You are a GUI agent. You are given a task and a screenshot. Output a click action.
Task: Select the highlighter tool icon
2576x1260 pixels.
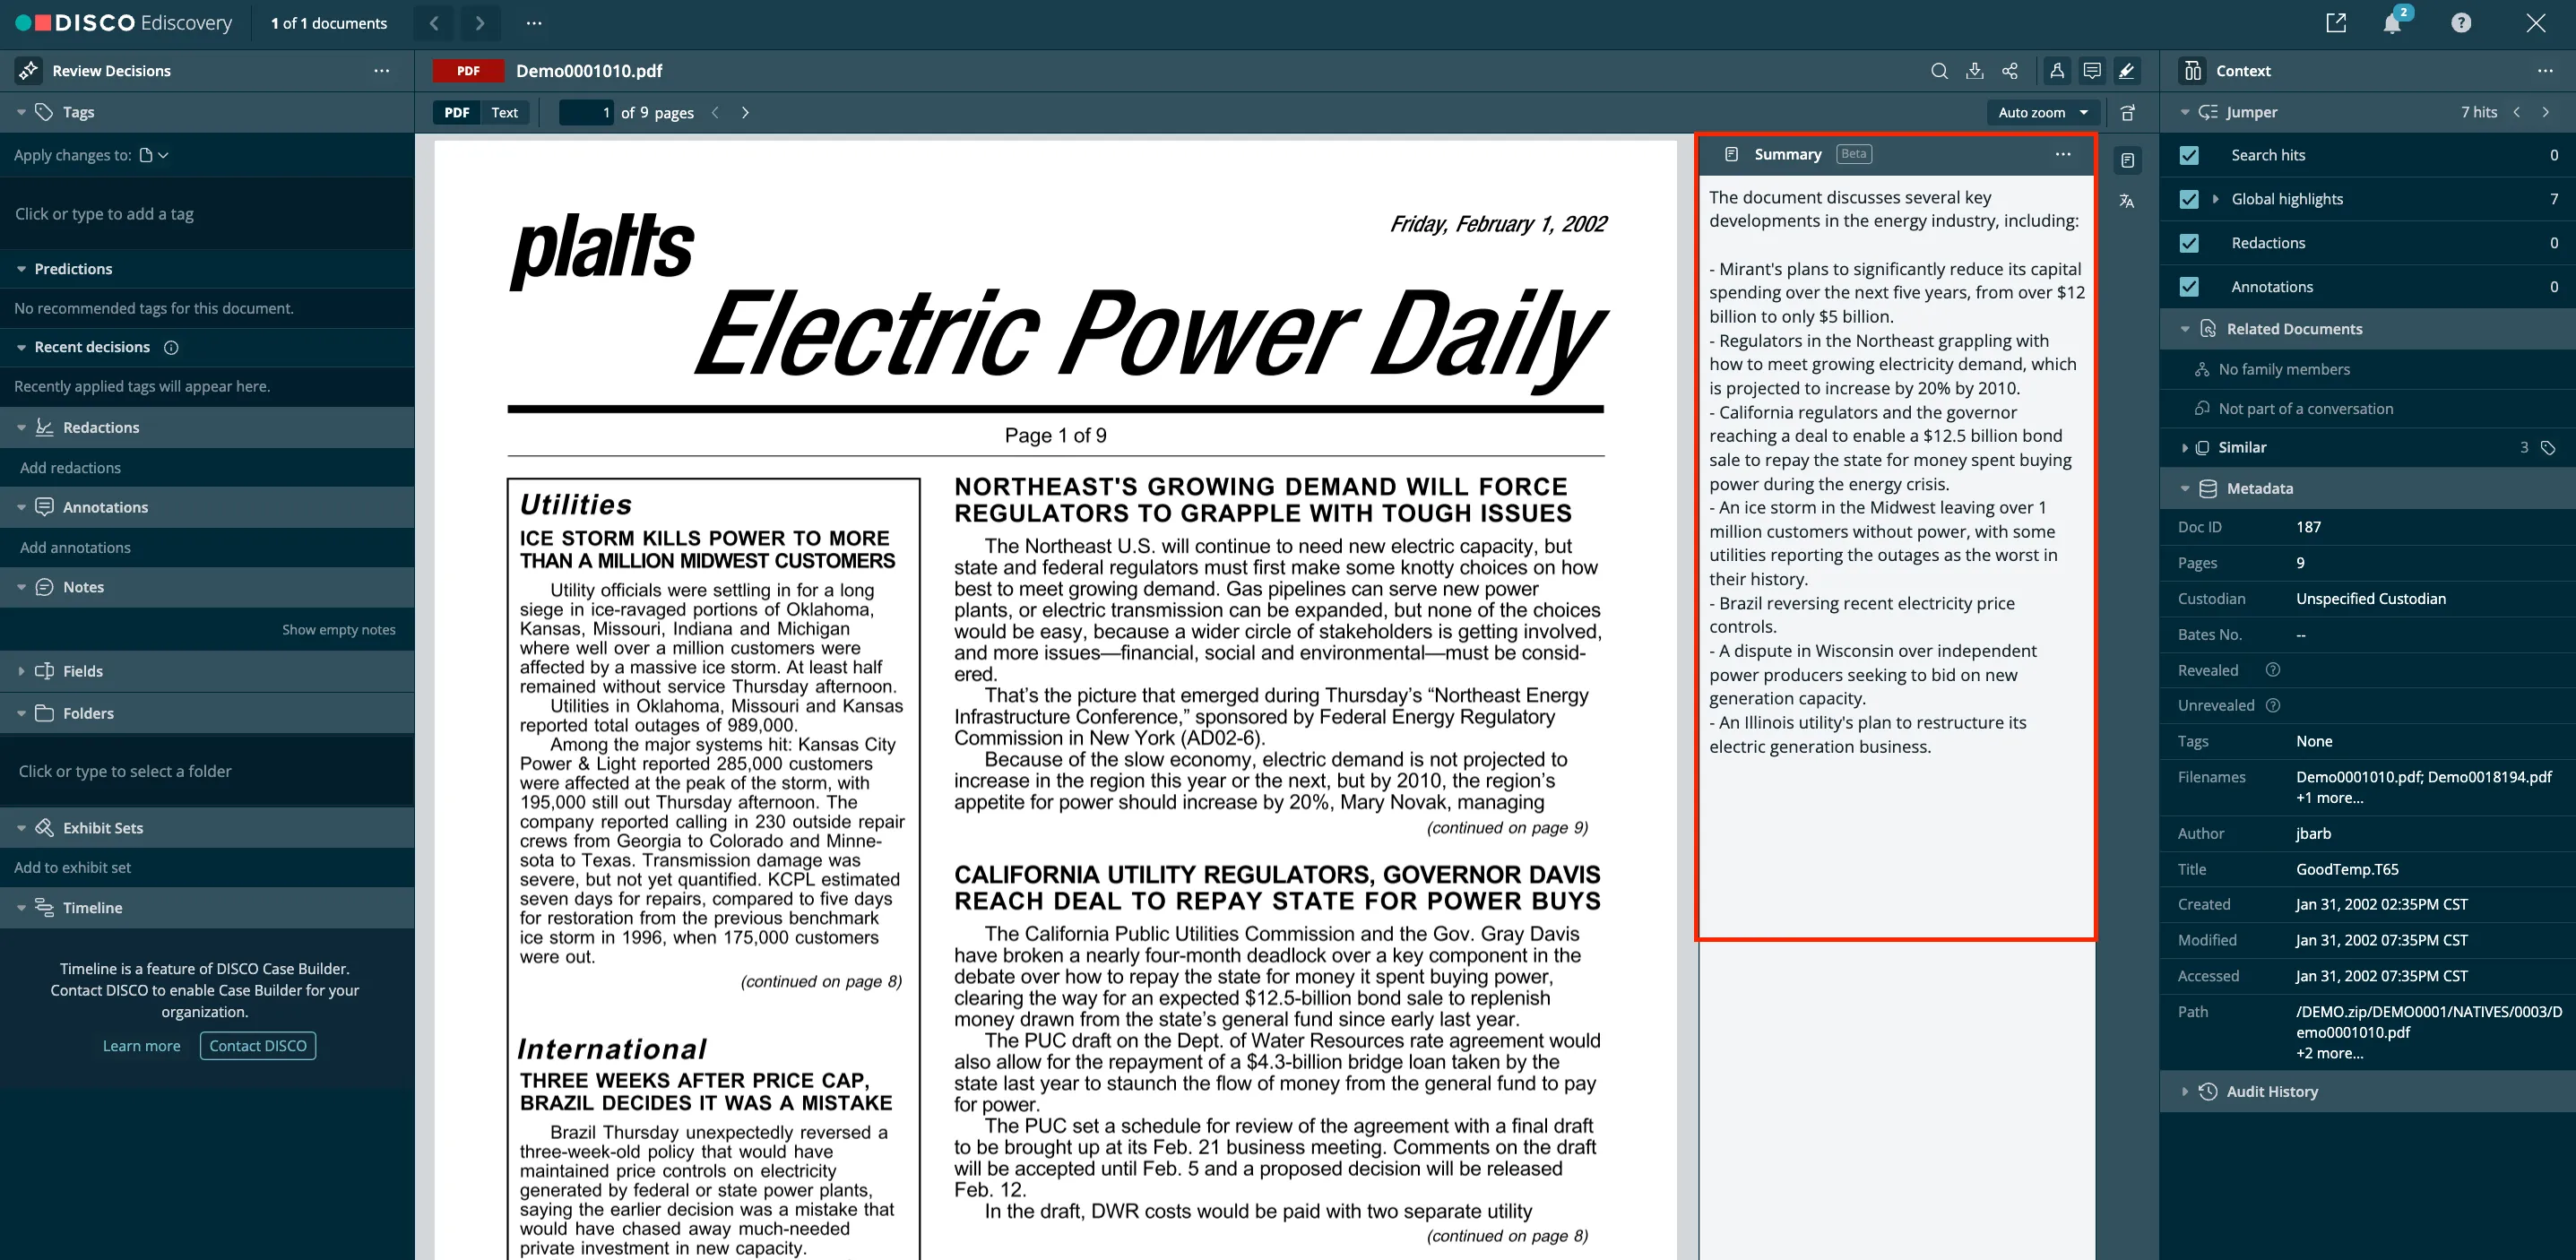[2127, 71]
